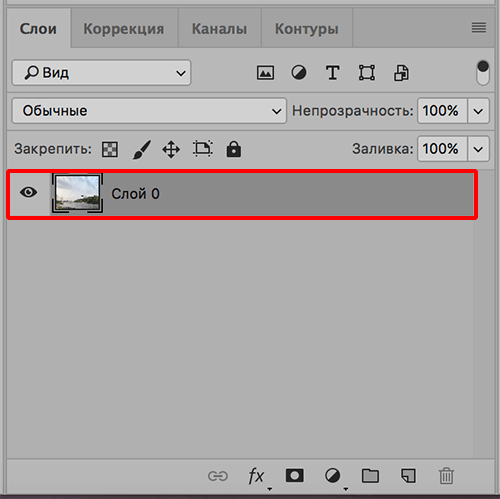Open the Обычные blend mode dropdown

[149, 111]
